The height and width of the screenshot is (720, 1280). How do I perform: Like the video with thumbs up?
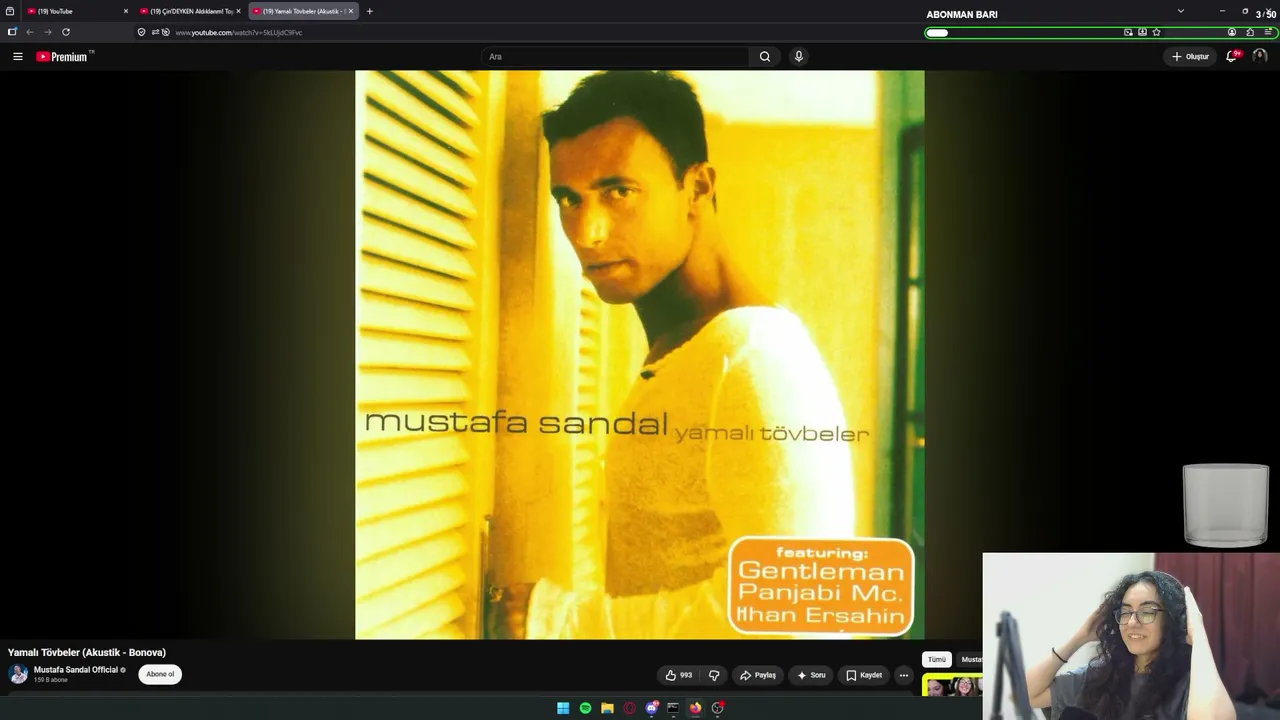pyautogui.click(x=679, y=675)
